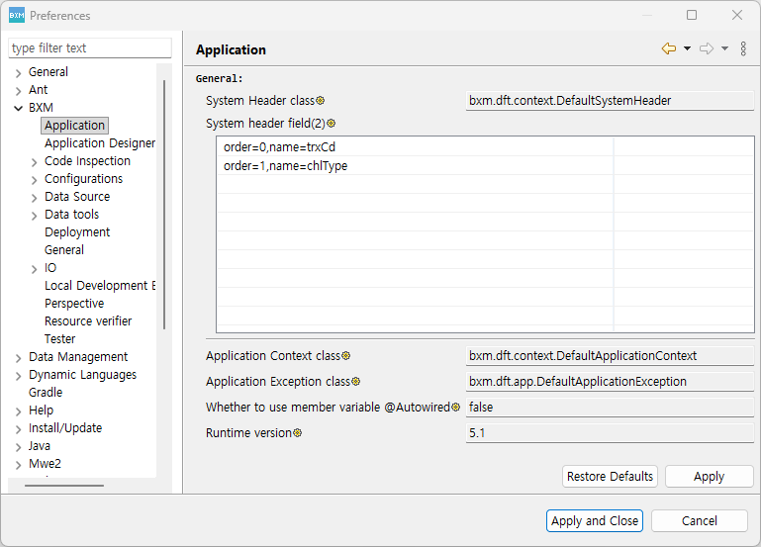Click info icon beside Application Context class

click(346, 356)
